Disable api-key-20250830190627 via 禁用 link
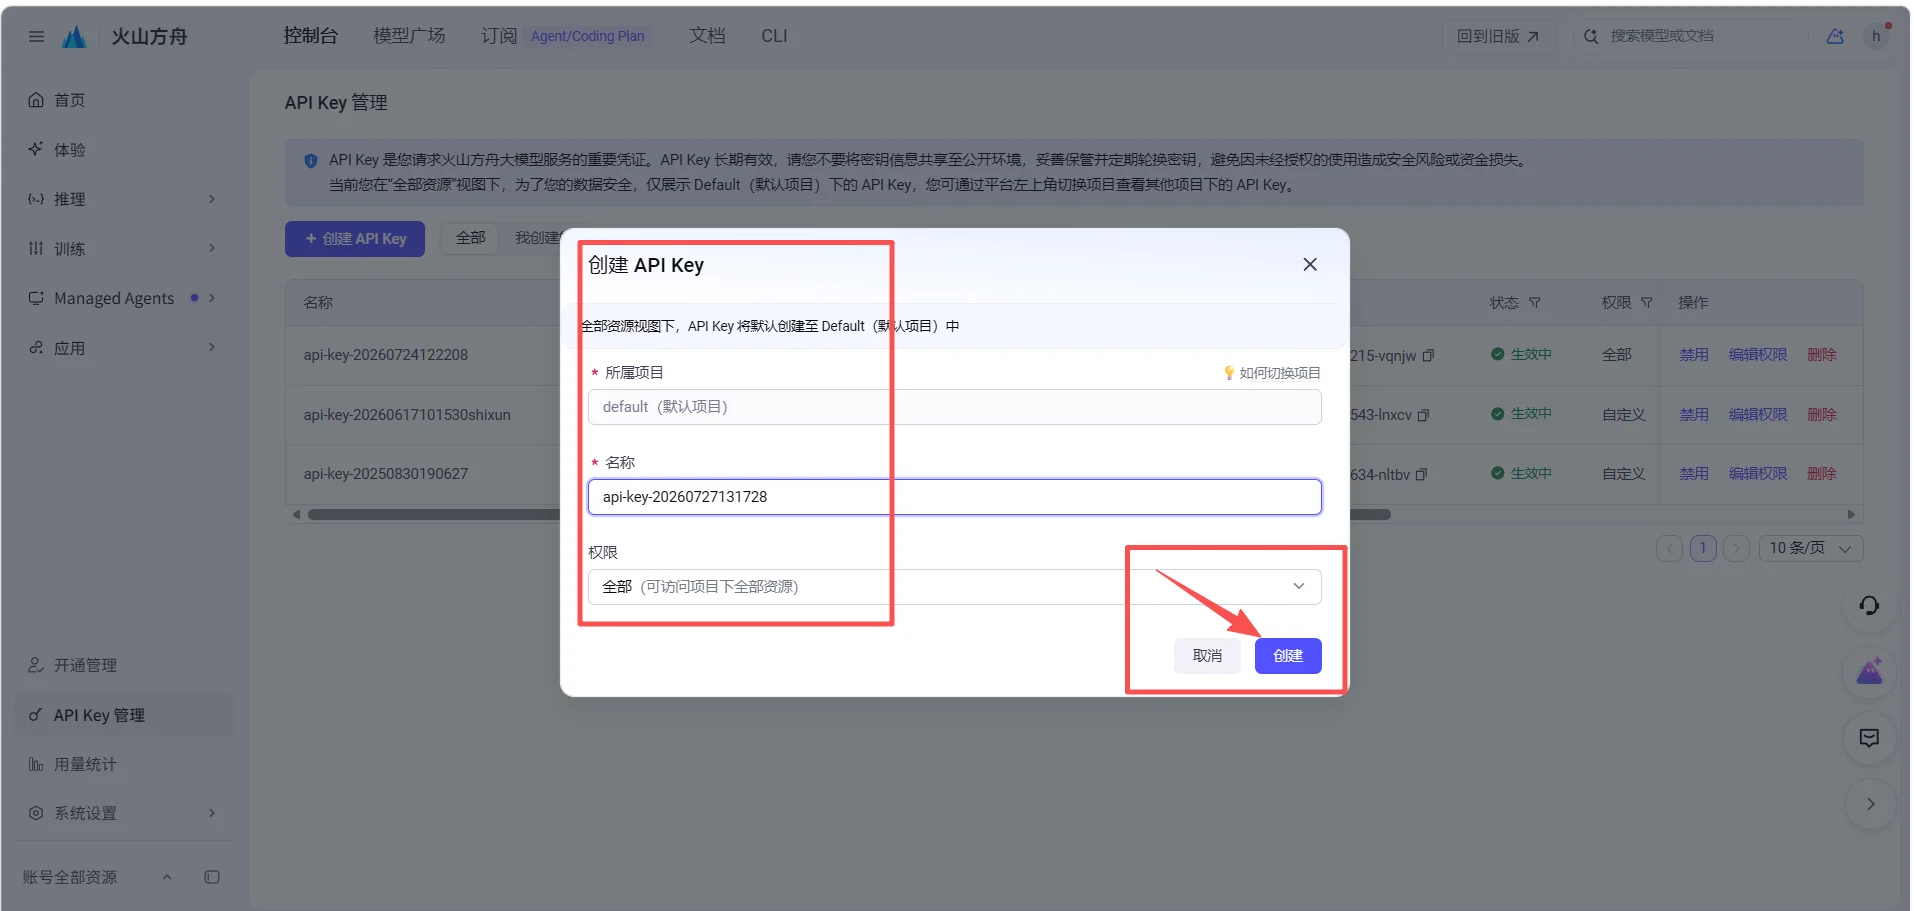1914x911 pixels. coord(1694,474)
